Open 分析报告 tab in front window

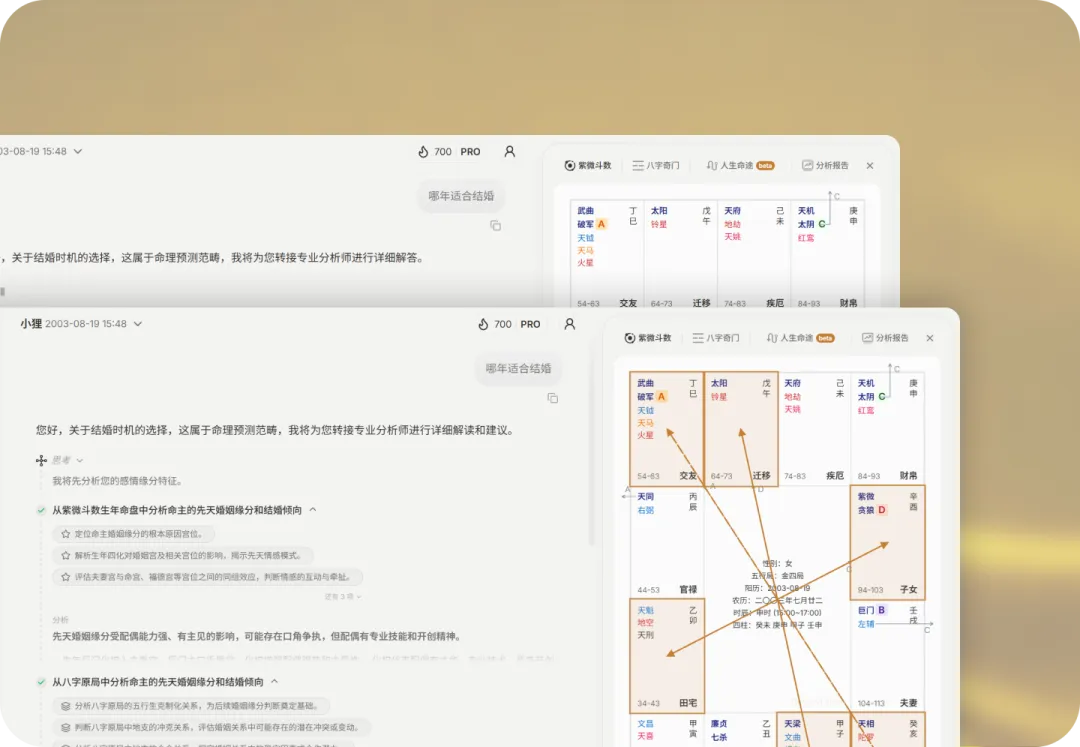tap(885, 338)
